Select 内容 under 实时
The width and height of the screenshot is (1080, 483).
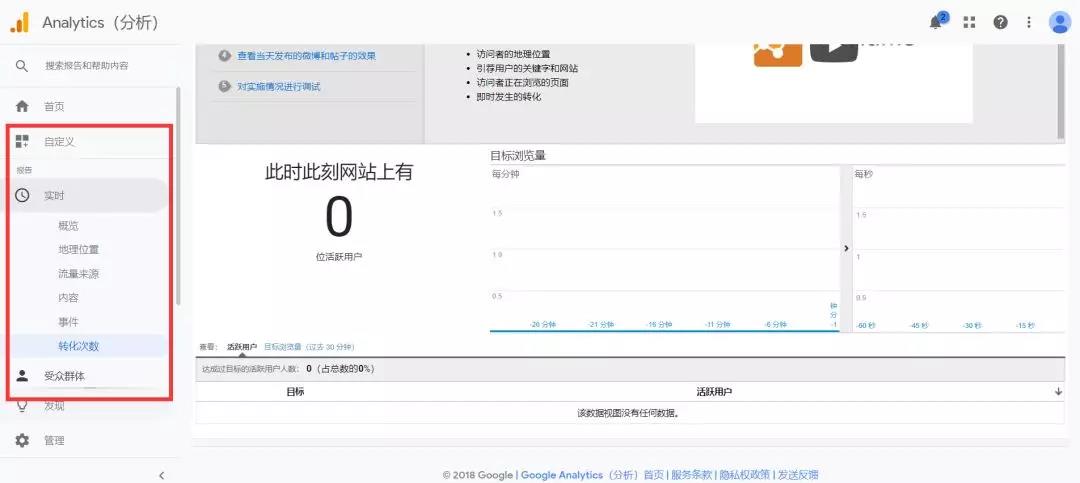[x=68, y=298]
